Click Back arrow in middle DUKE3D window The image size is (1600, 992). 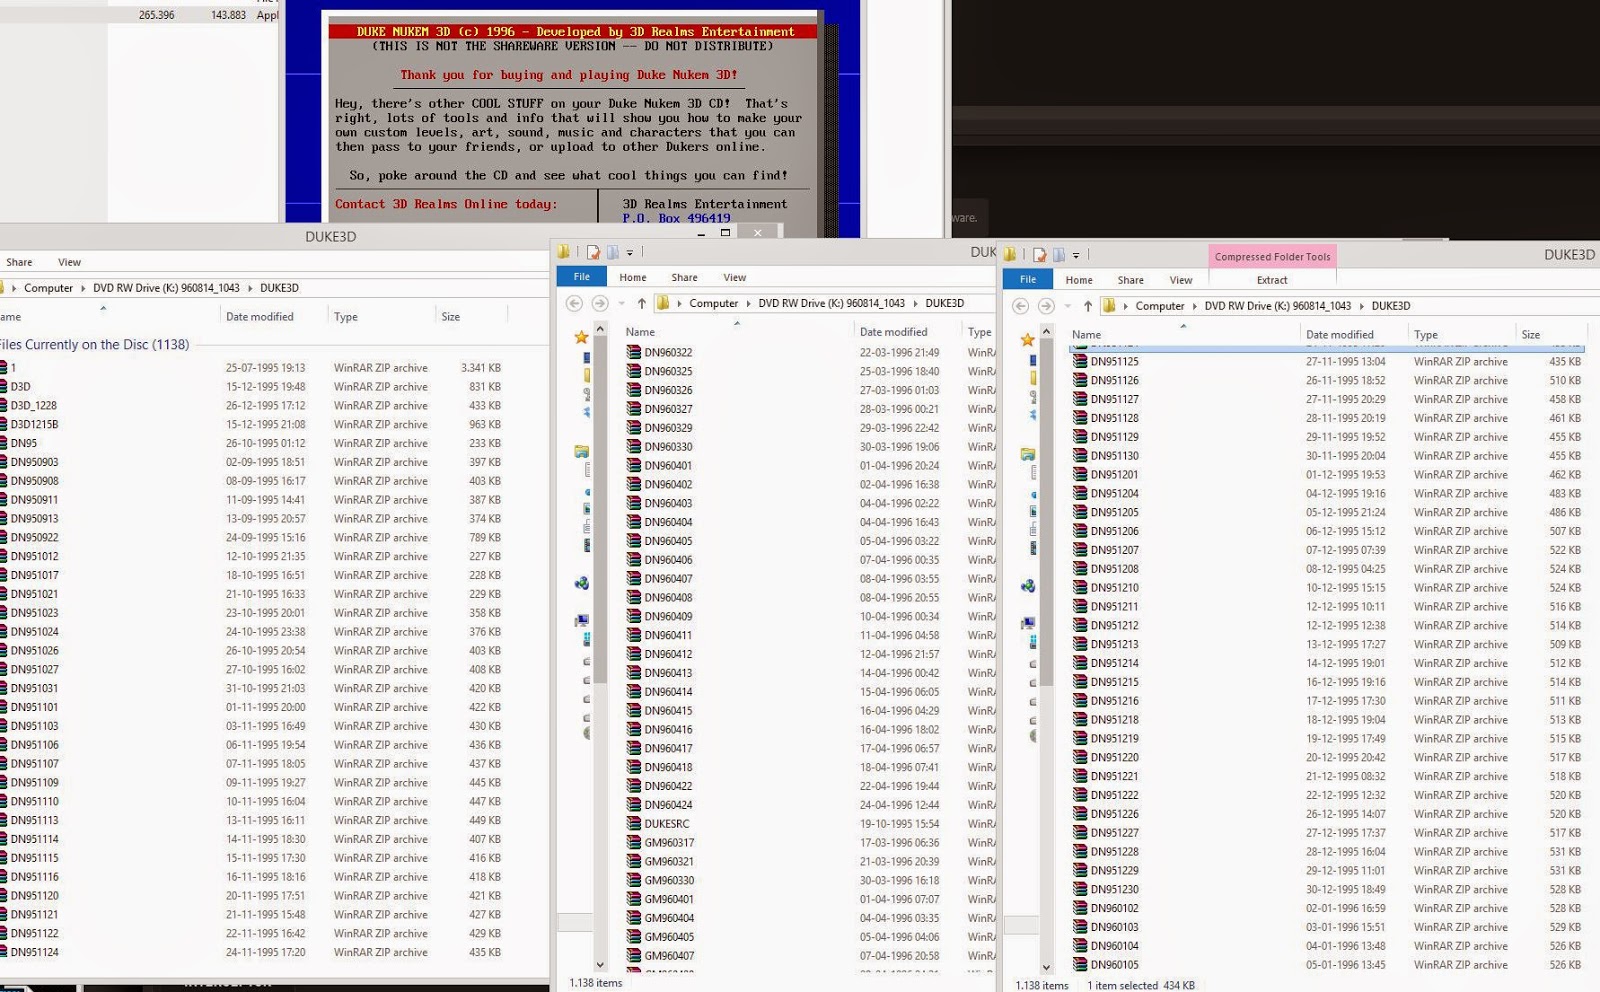point(574,303)
